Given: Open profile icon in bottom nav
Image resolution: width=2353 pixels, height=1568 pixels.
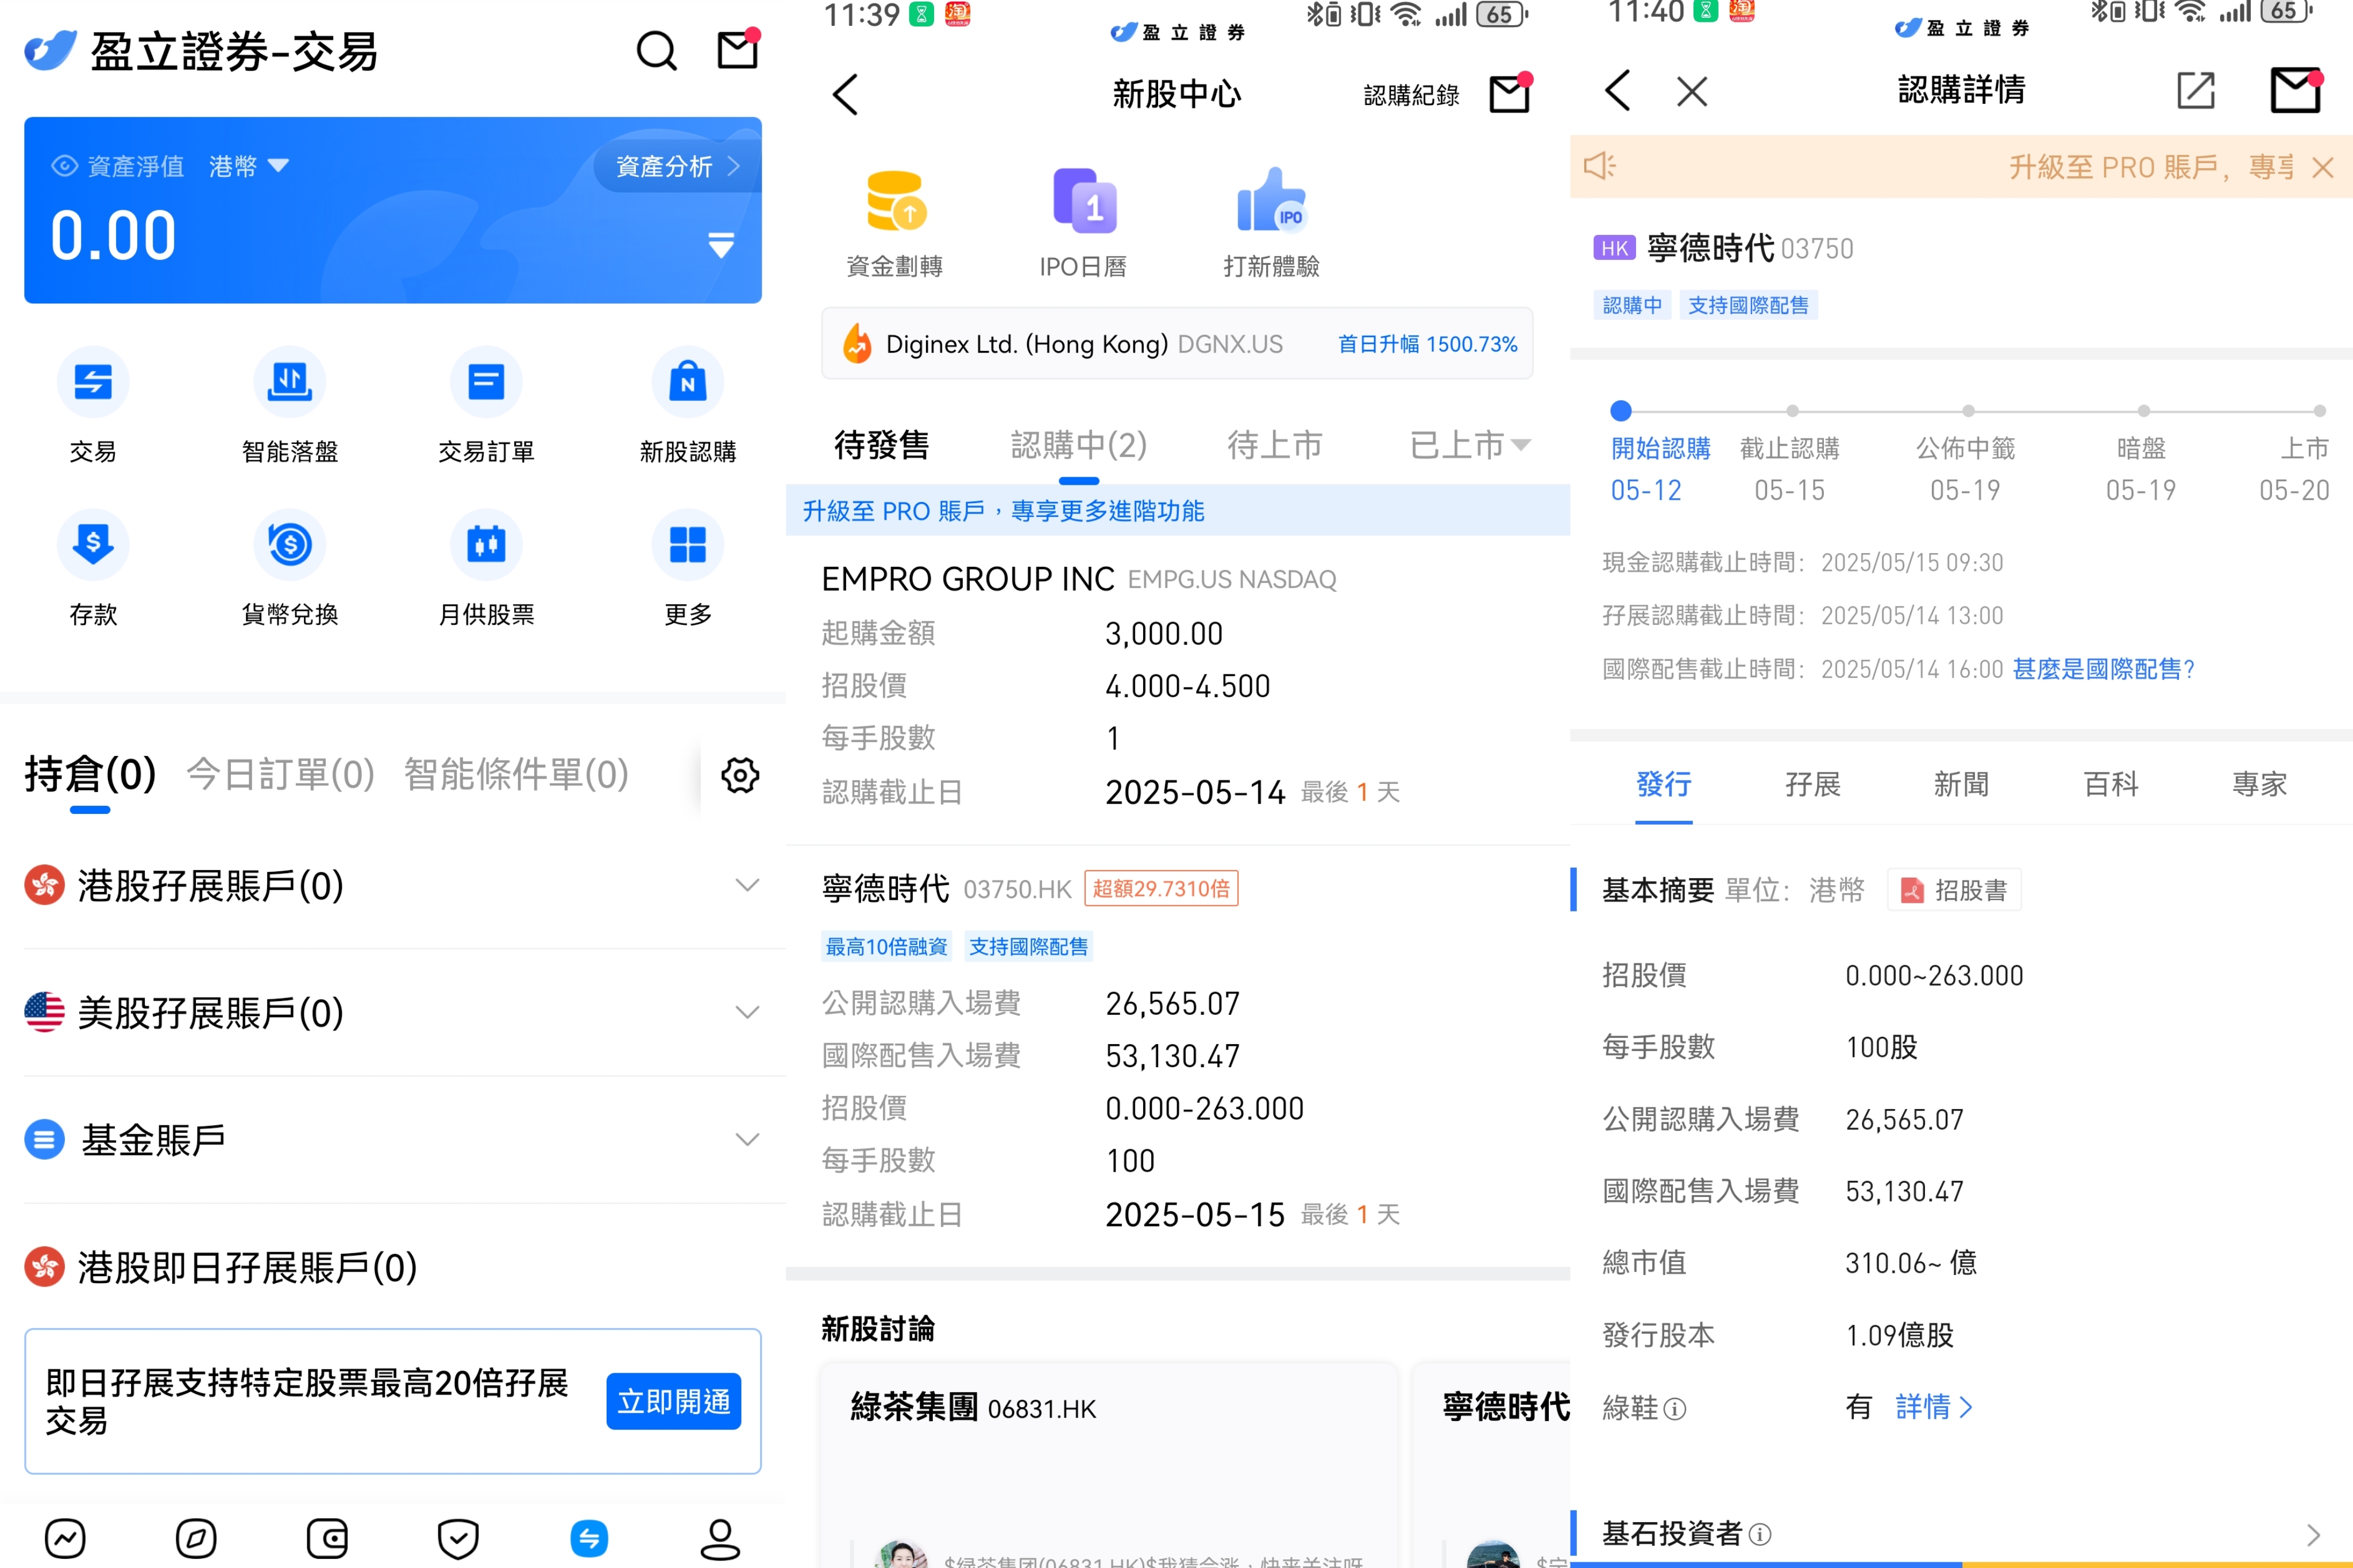Looking at the screenshot, I should click(x=720, y=1538).
